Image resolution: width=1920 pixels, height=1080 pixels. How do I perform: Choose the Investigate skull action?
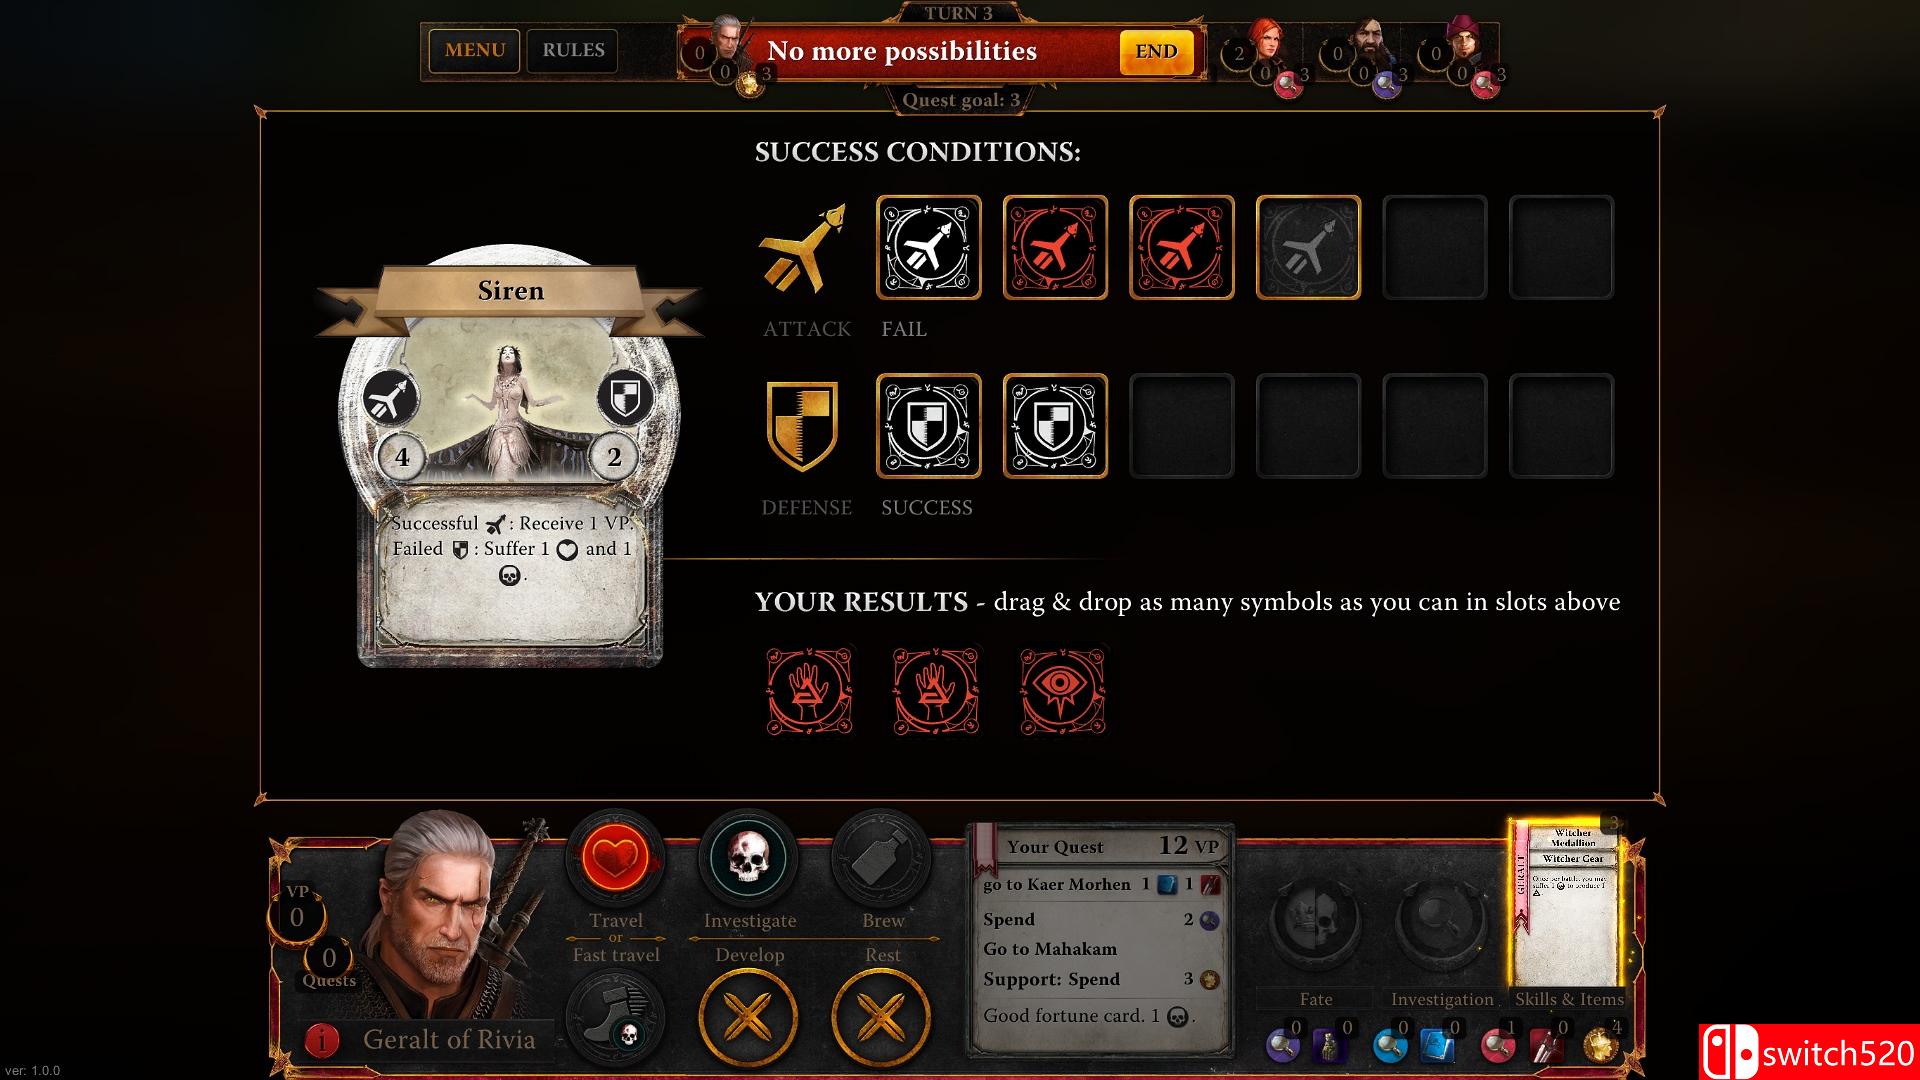[748, 858]
